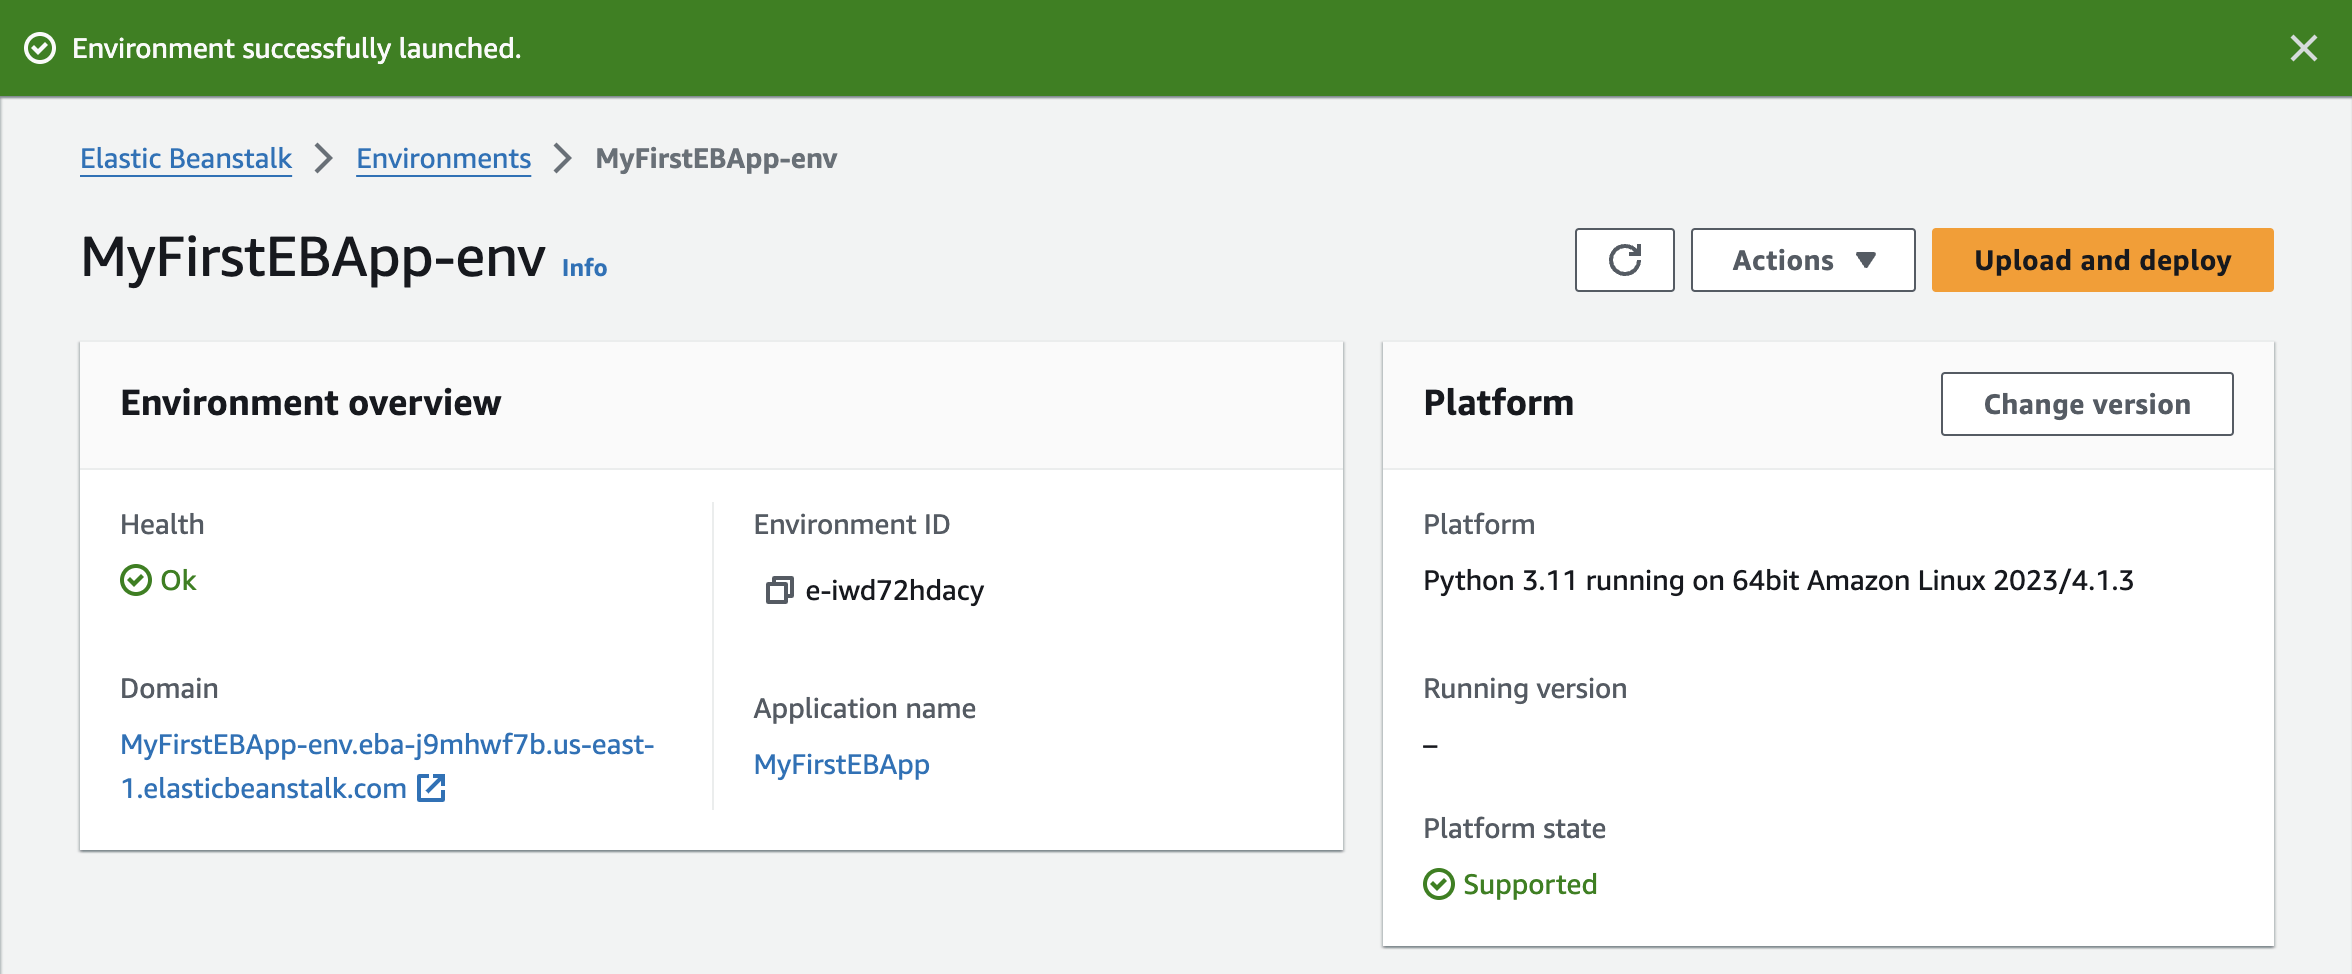Click the Supported platform state check icon

(1438, 884)
